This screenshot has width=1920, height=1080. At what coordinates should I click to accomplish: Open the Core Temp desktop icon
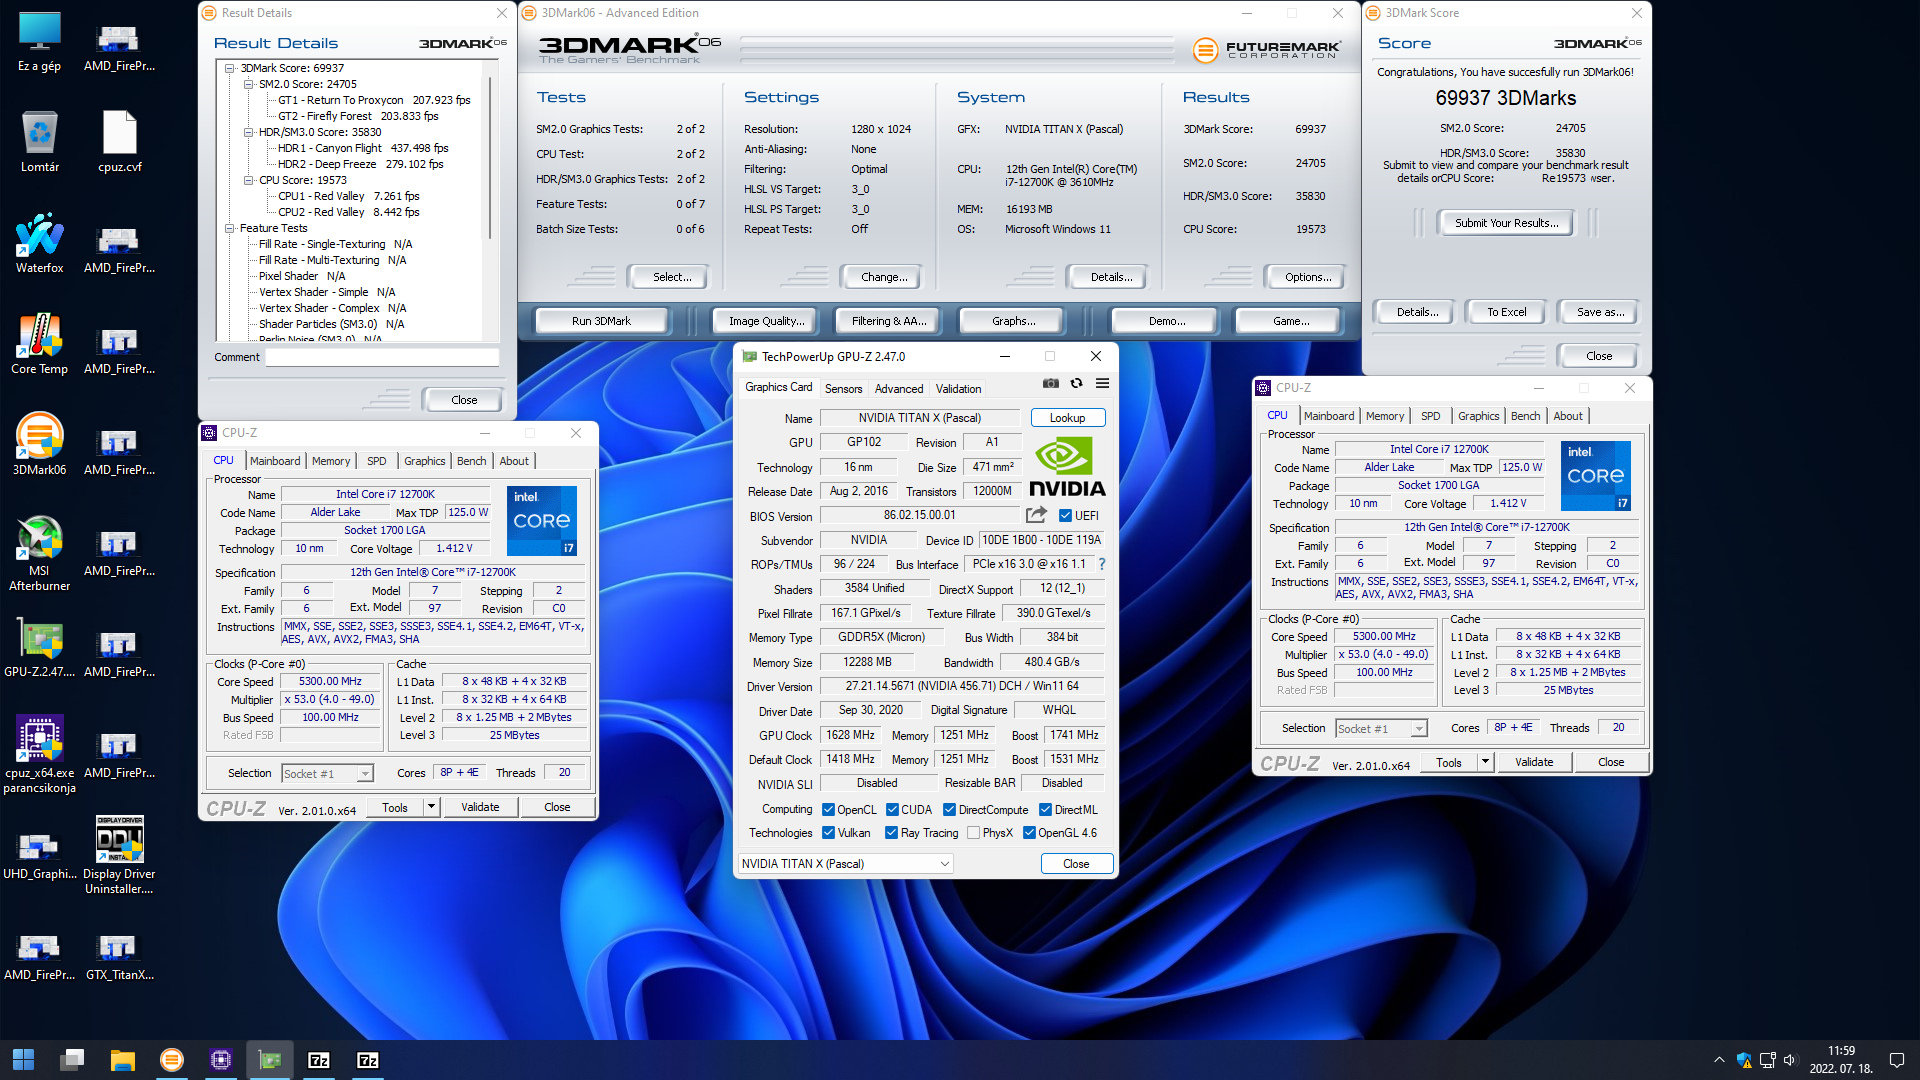click(40, 343)
